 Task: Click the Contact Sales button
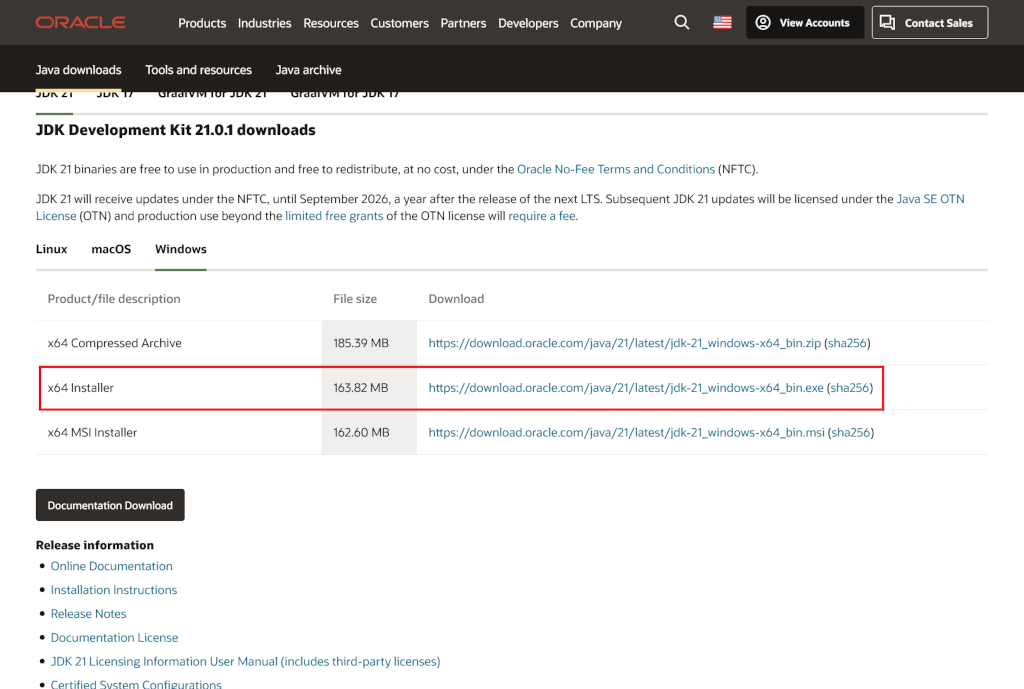click(x=929, y=23)
